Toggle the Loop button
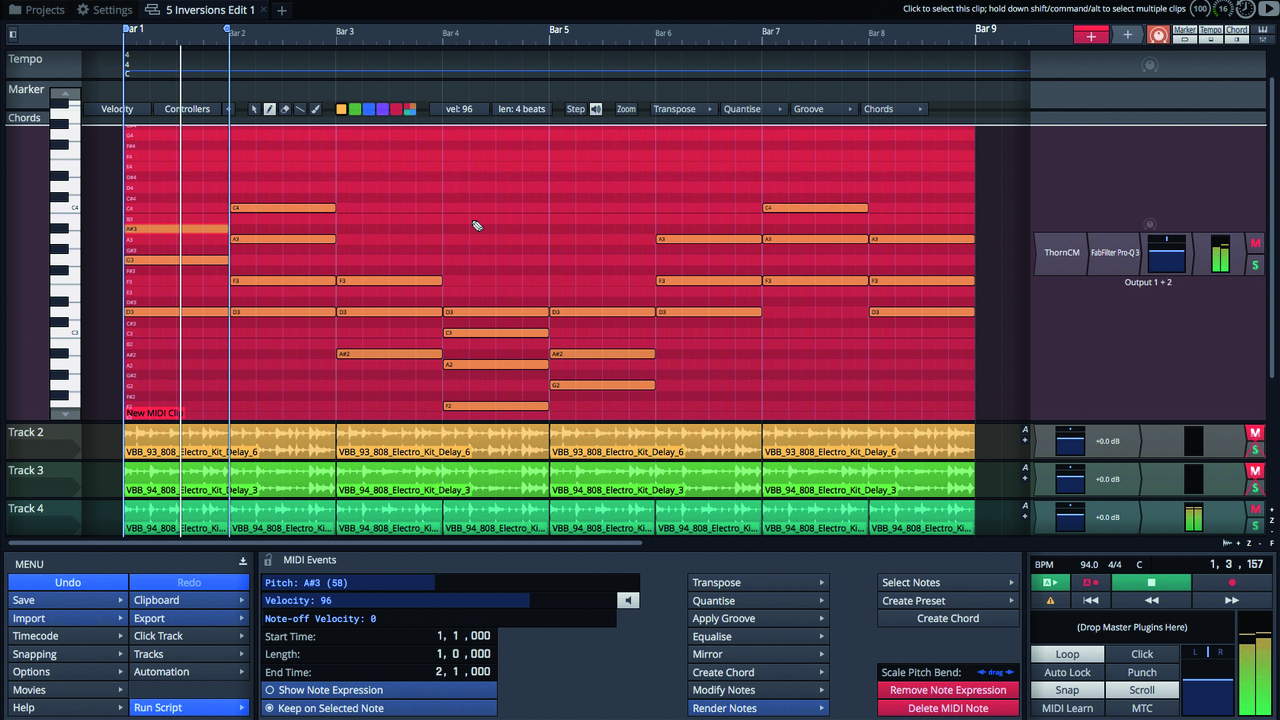This screenshot has height=720, width=1280. coord(1067,654)
